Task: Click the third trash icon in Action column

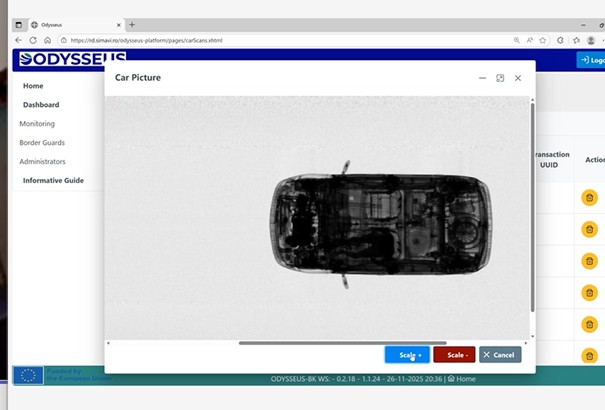Action: pos(590,261)
